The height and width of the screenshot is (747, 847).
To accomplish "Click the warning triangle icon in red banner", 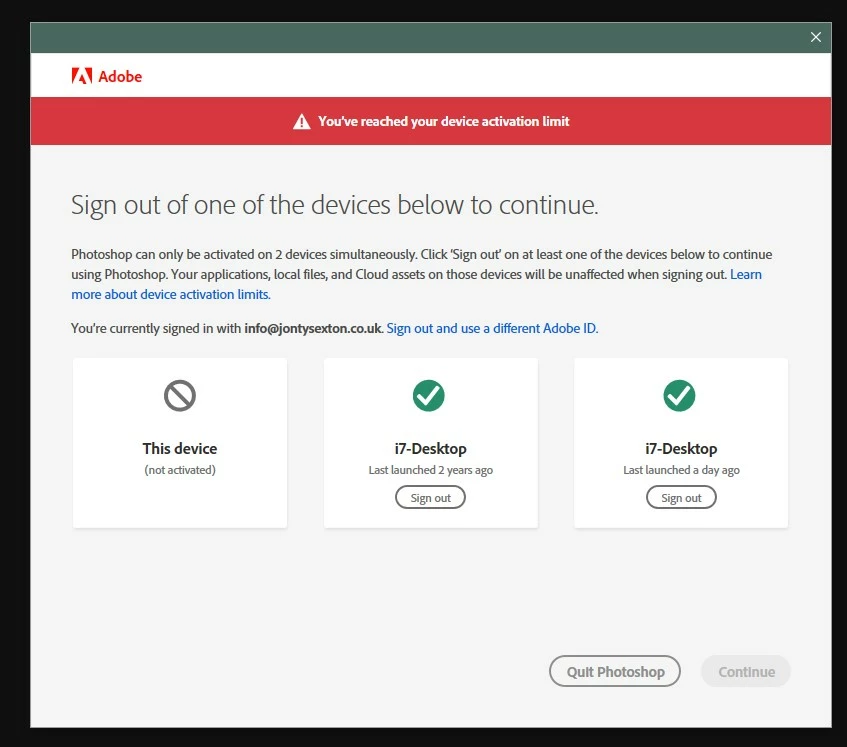I will [x=301, y=122].
